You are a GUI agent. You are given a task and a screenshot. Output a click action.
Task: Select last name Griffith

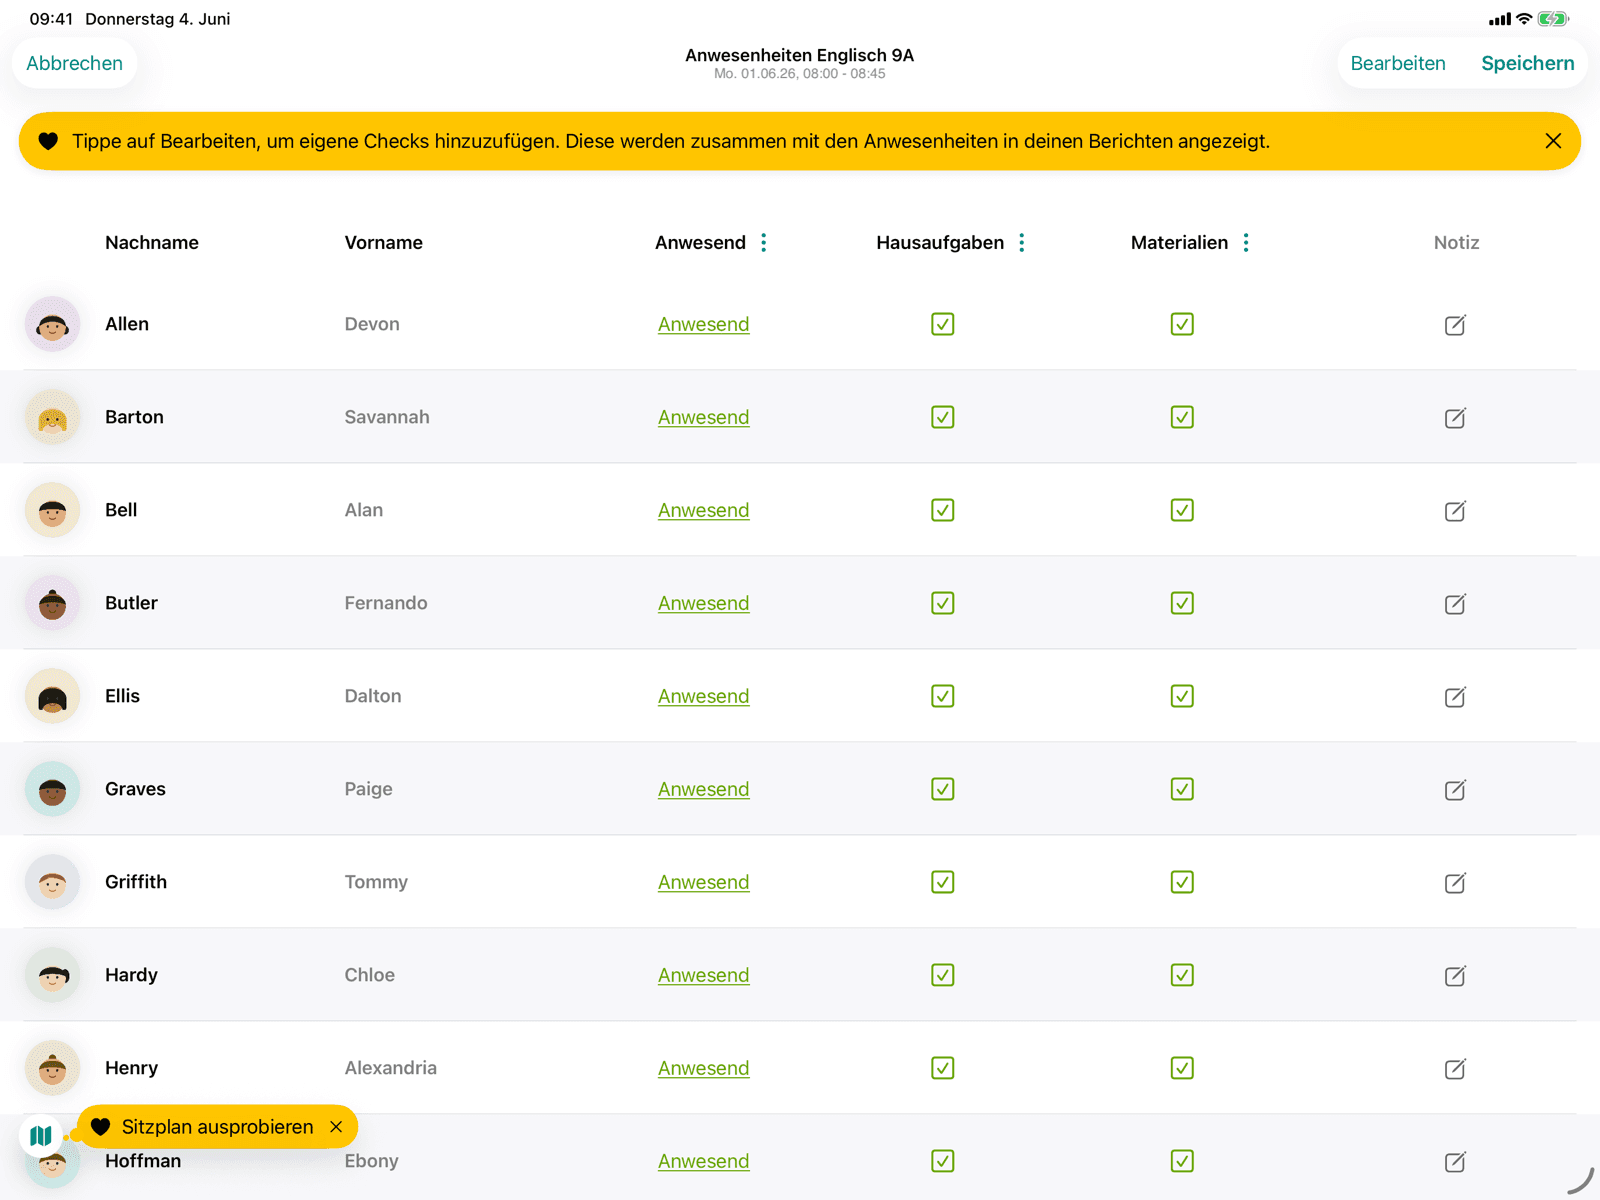pos(136,882)
